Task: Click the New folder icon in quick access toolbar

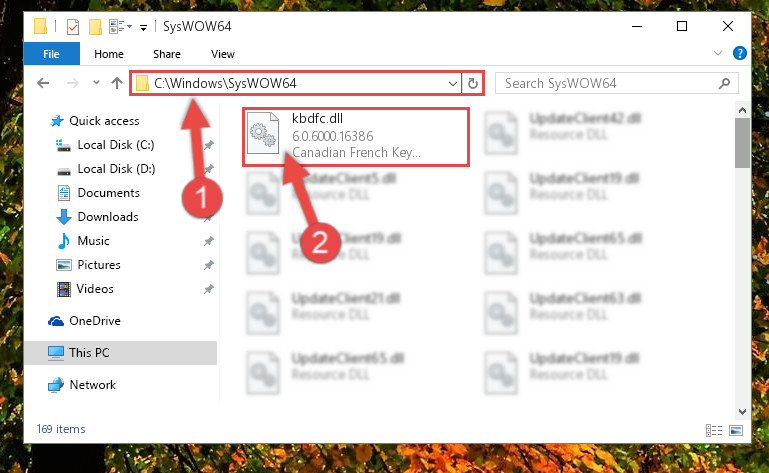Action: point(95,26)
